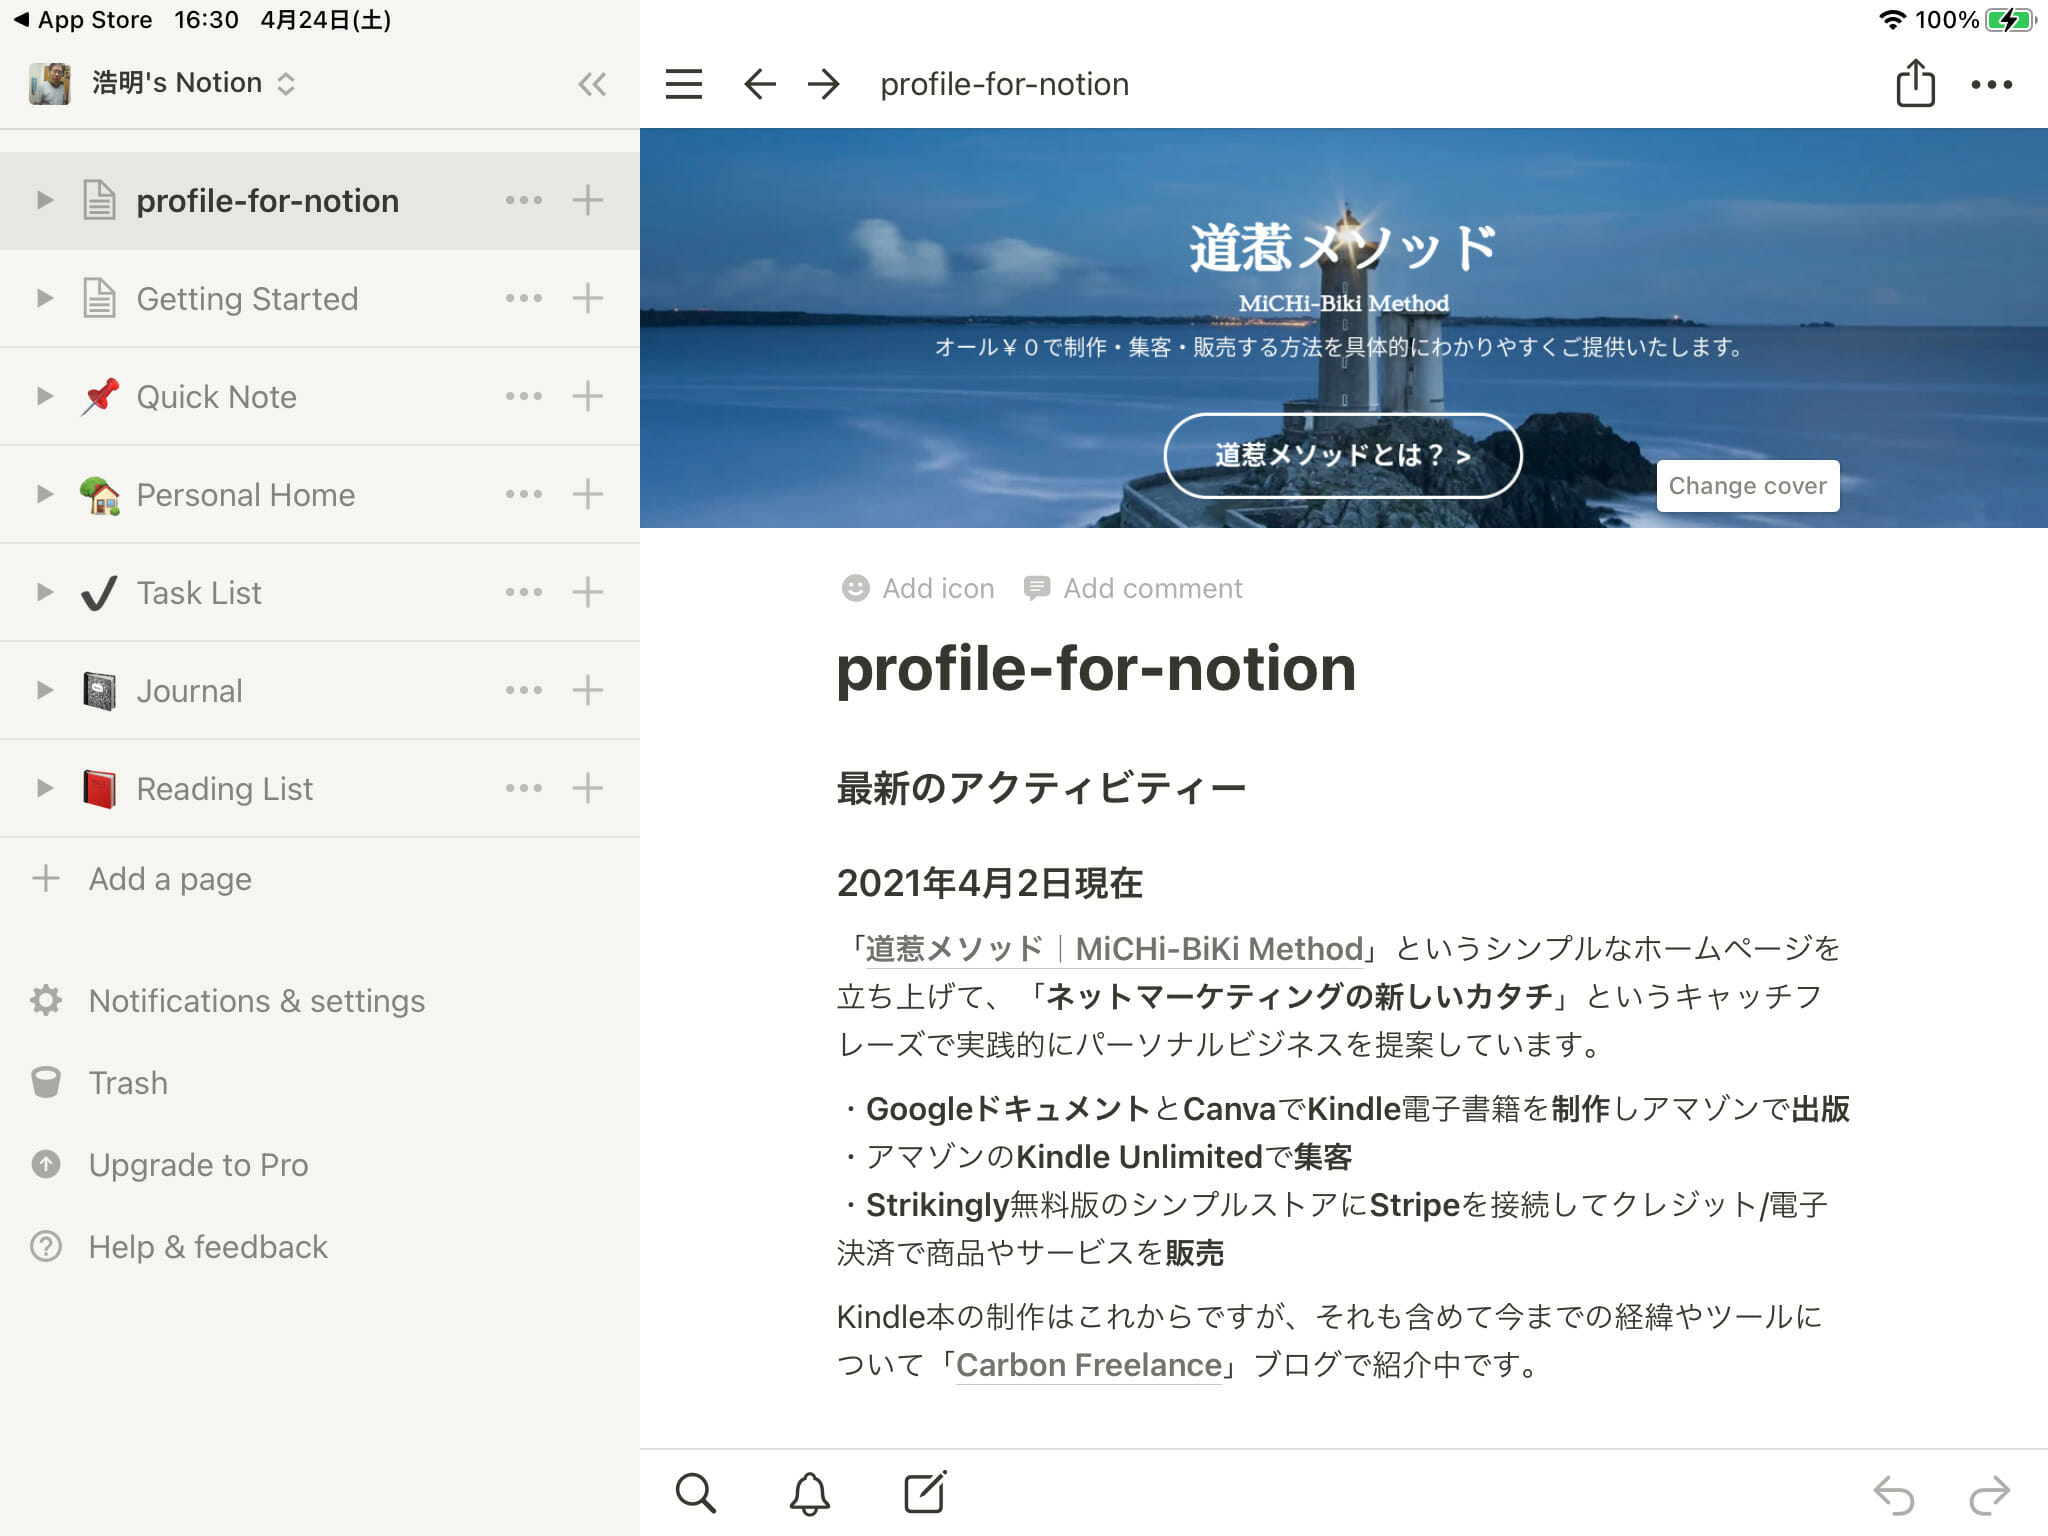
Task: Click the cover image banner
Action: tap(1343, 328)
